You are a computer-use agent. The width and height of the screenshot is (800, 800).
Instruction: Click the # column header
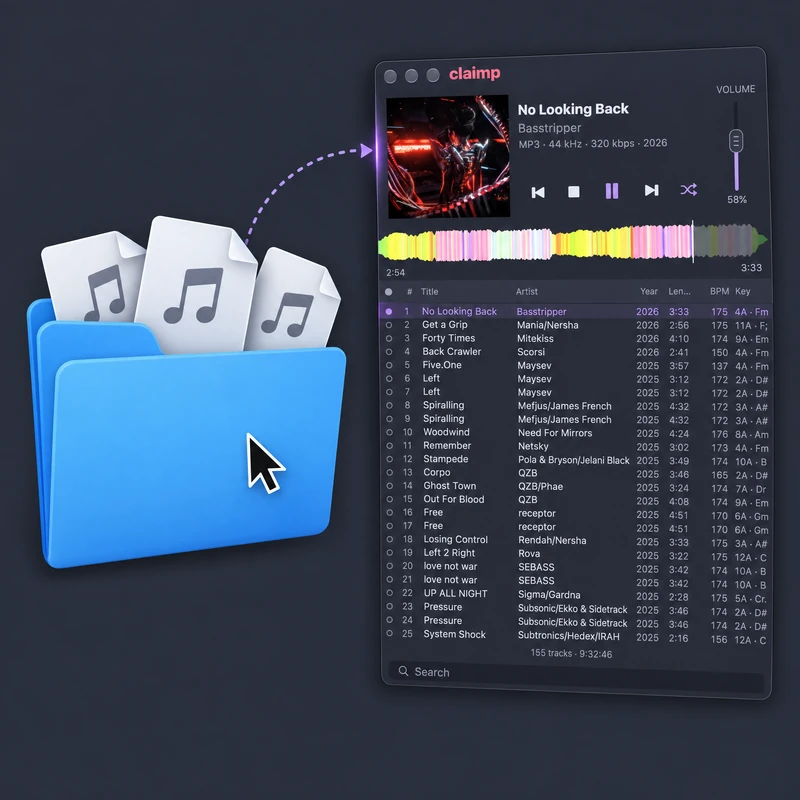point(409,292)
